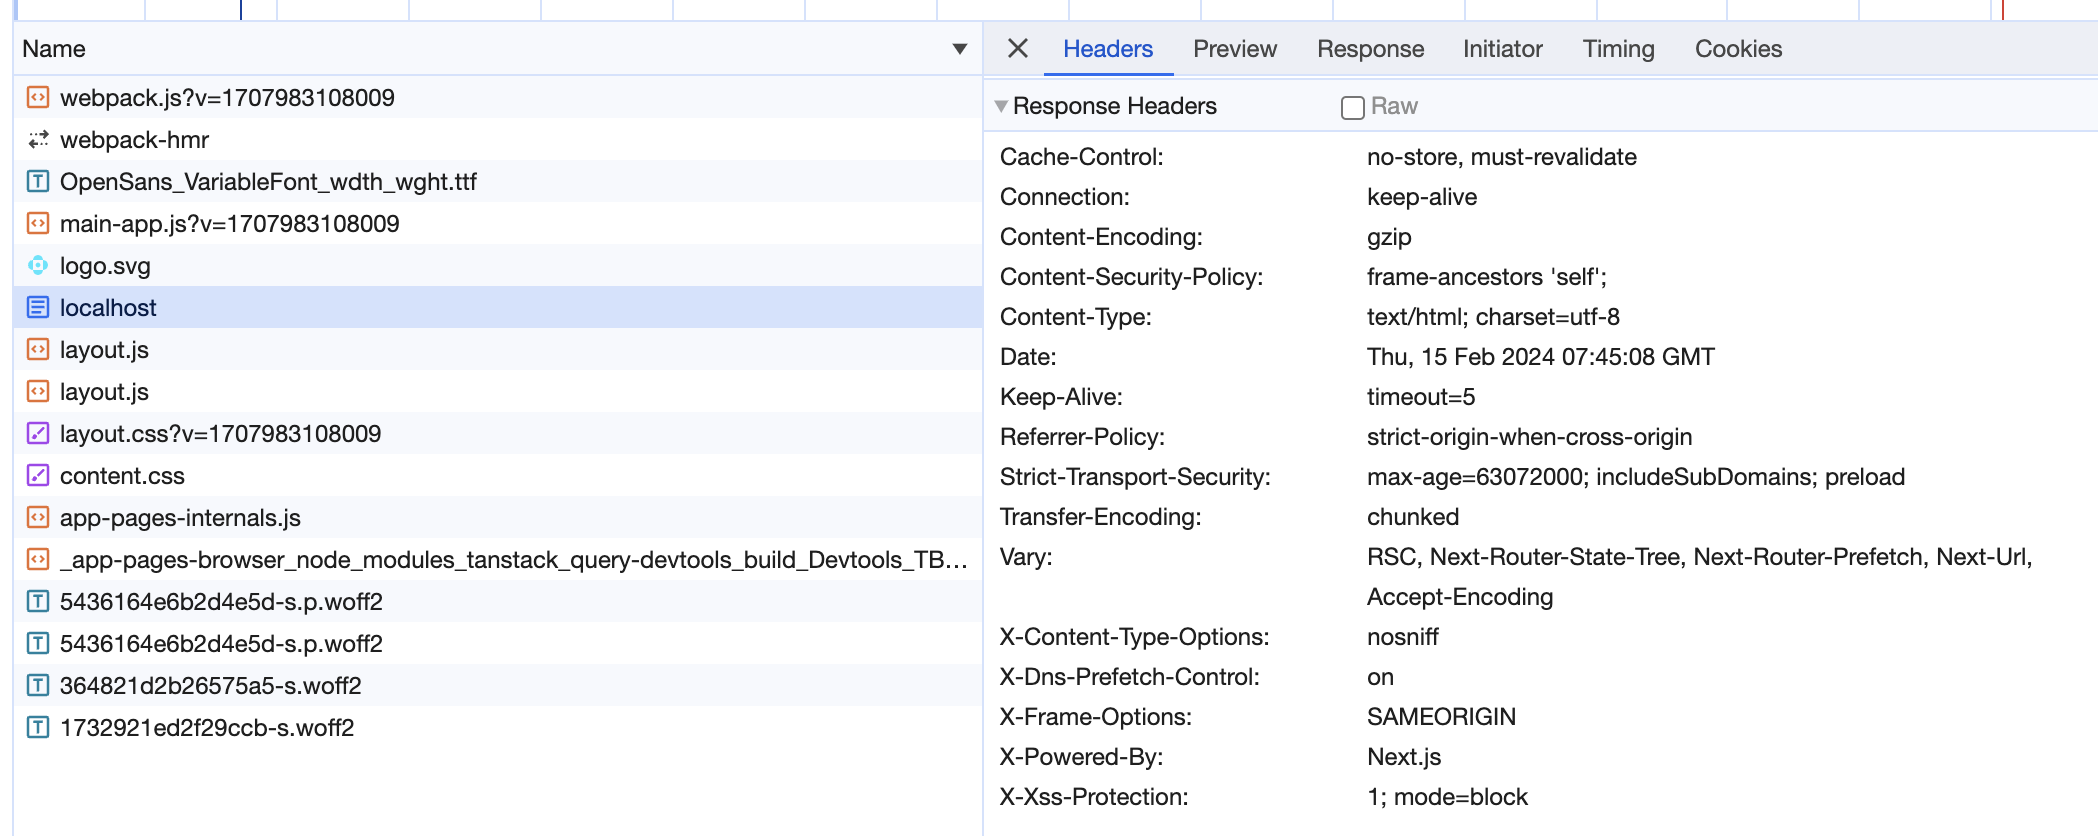
Task: Select the app-pages-internals.js request
Action: [498, 517]
